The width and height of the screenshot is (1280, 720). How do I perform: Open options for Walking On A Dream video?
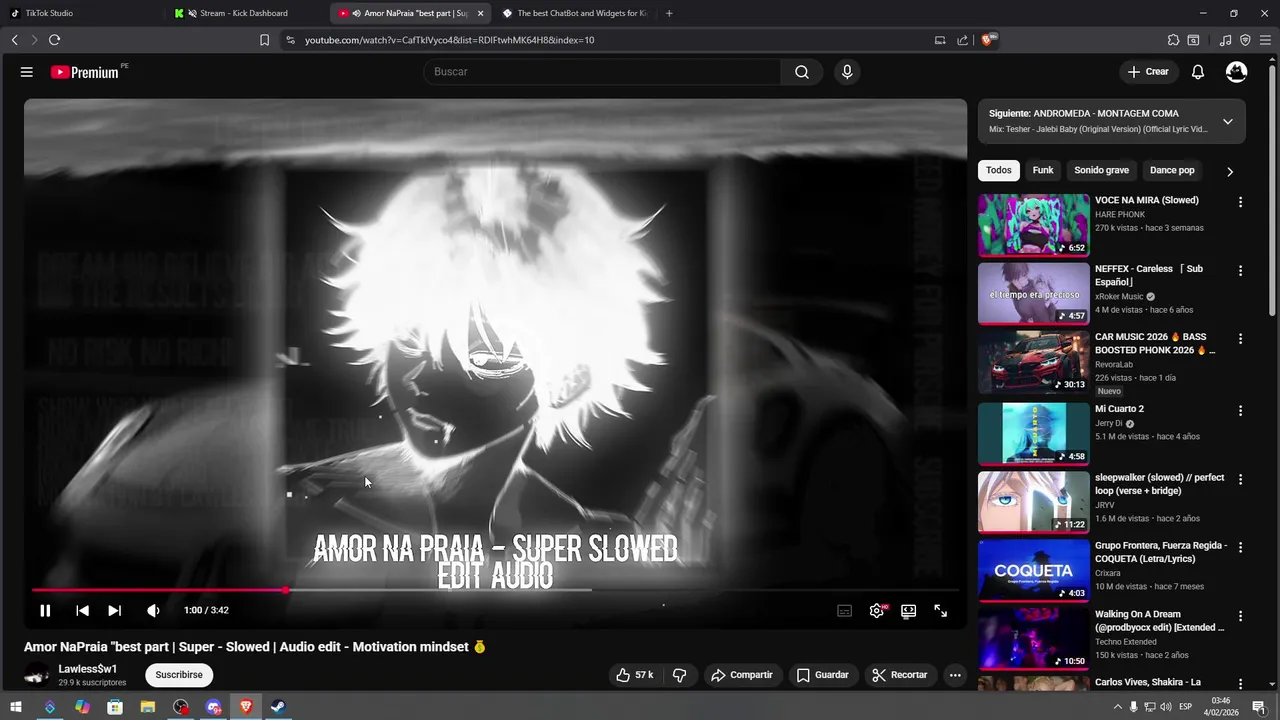tap(1240, 616)
